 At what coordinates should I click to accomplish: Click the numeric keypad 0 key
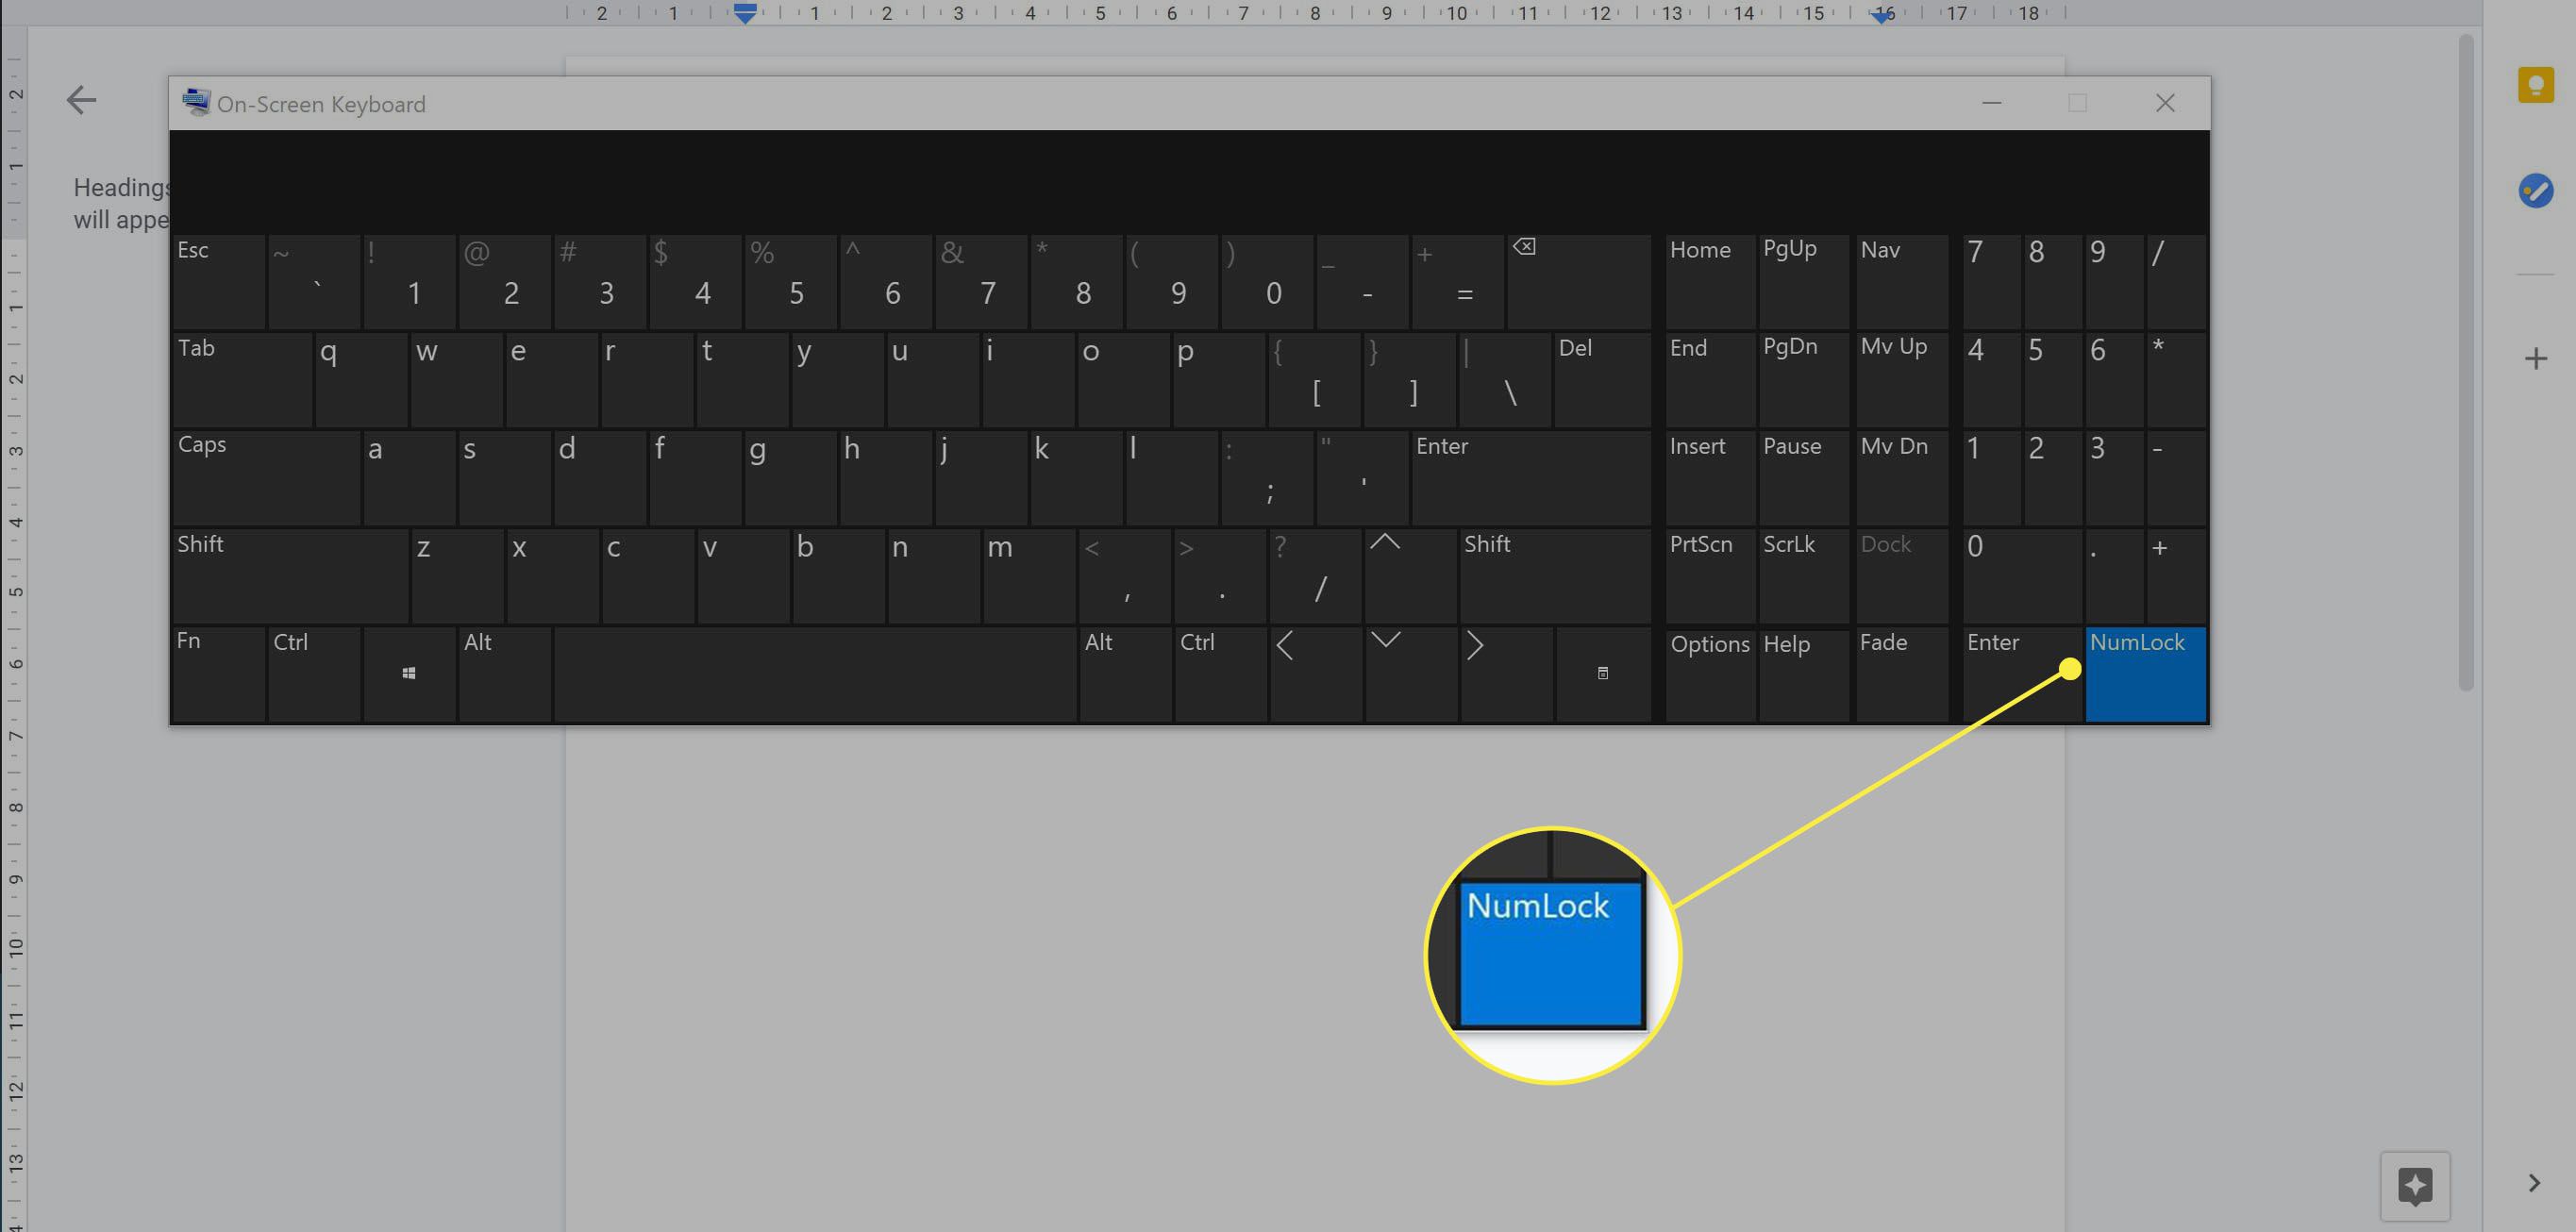(2022, 576)
